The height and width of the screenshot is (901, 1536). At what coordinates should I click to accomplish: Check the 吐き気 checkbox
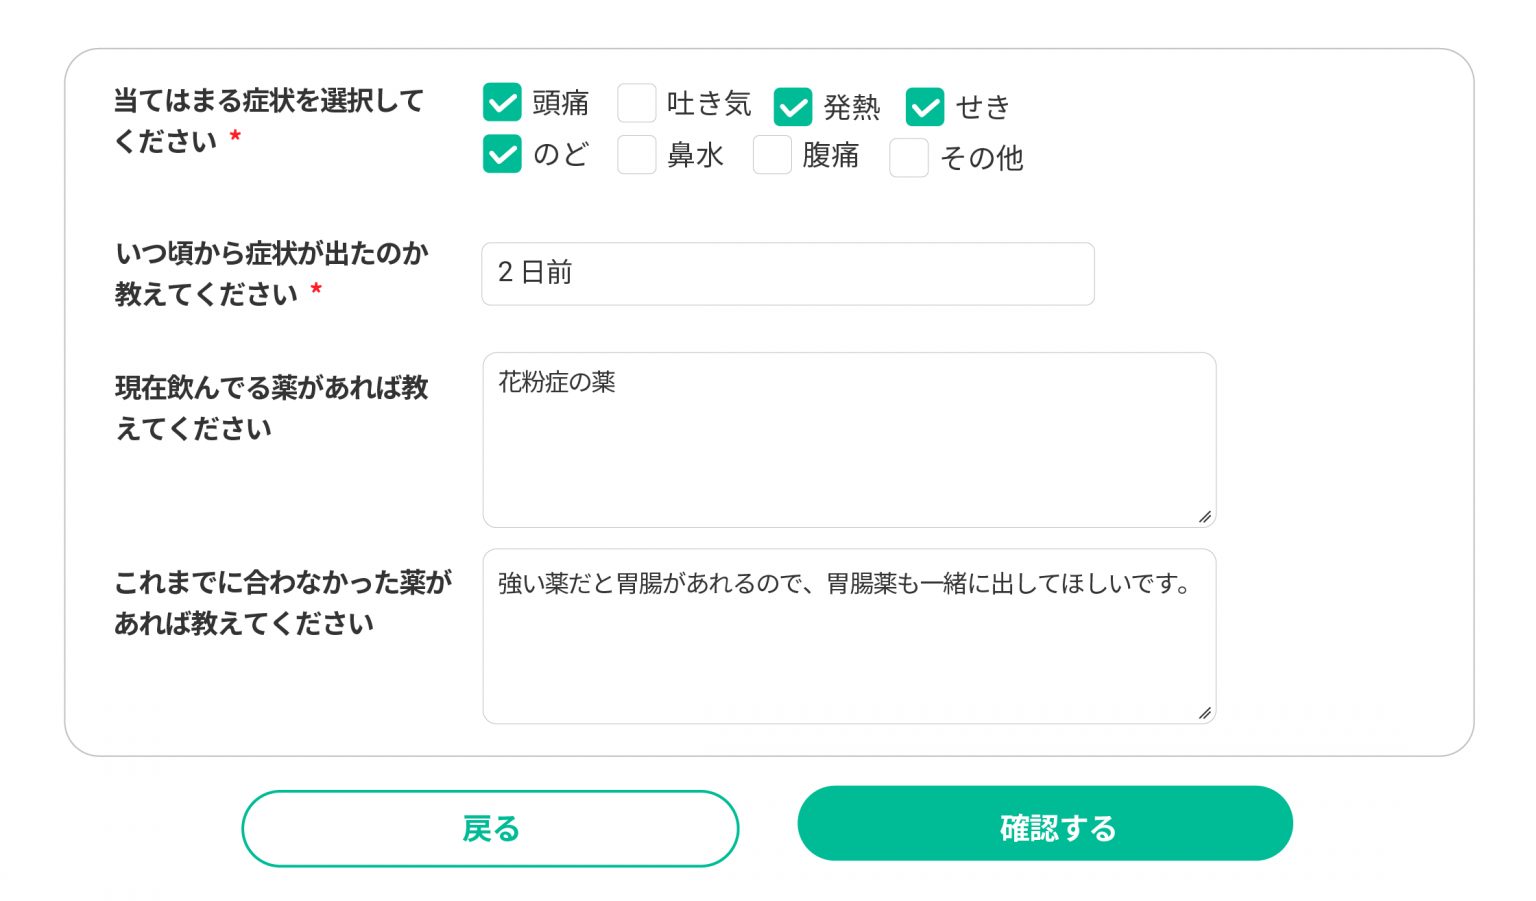pos(636,102)
